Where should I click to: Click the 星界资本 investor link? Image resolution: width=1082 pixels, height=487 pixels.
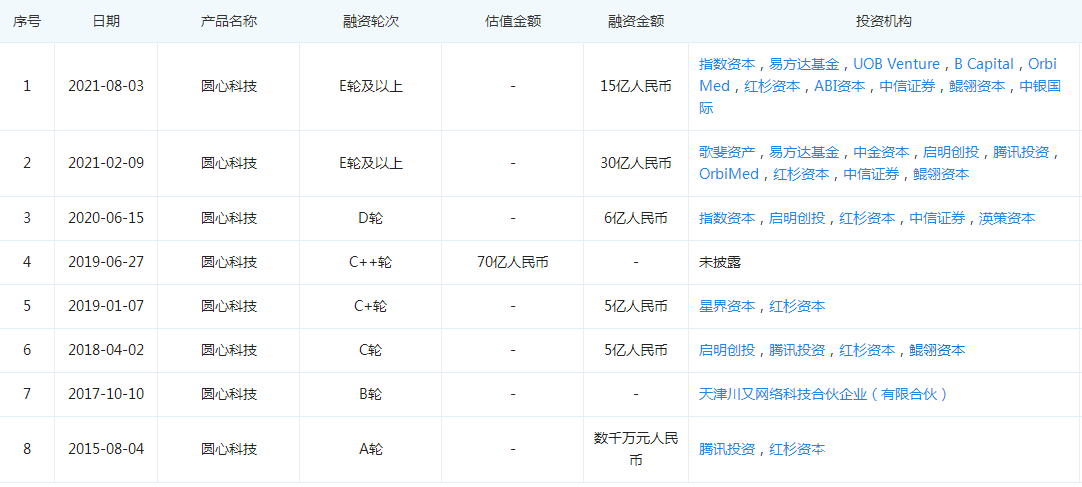point(727,306)
